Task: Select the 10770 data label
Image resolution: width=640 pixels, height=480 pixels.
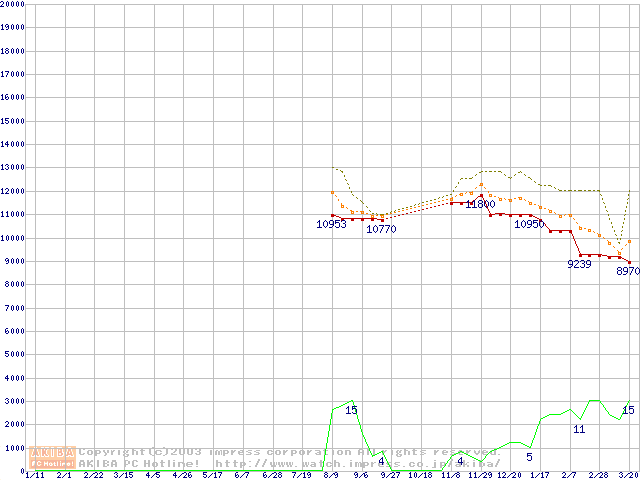Action: click(x=381, y=229)
